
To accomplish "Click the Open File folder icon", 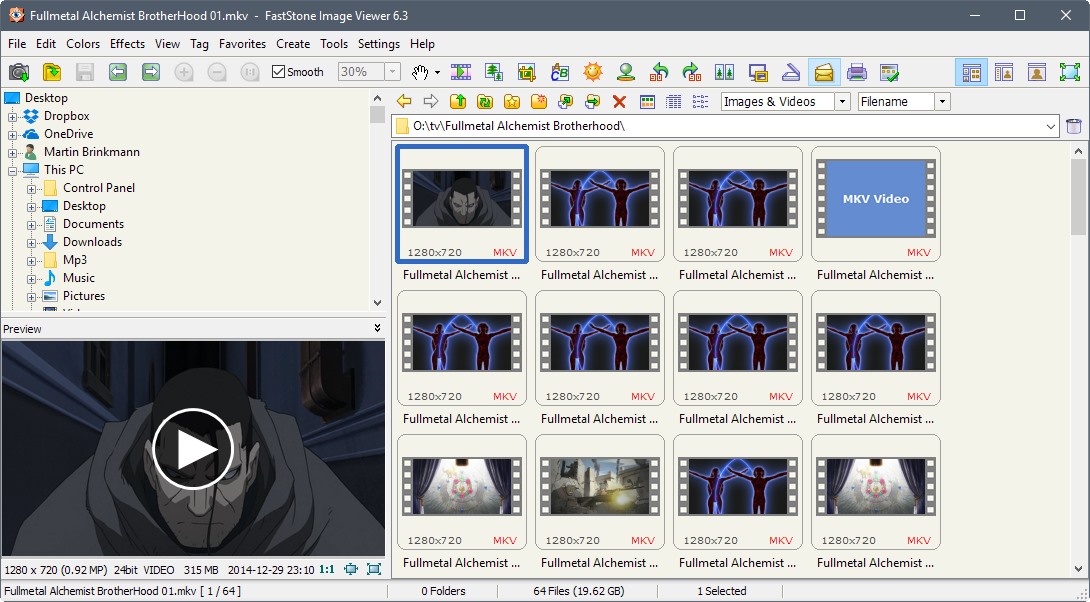I will click(52, 72).
